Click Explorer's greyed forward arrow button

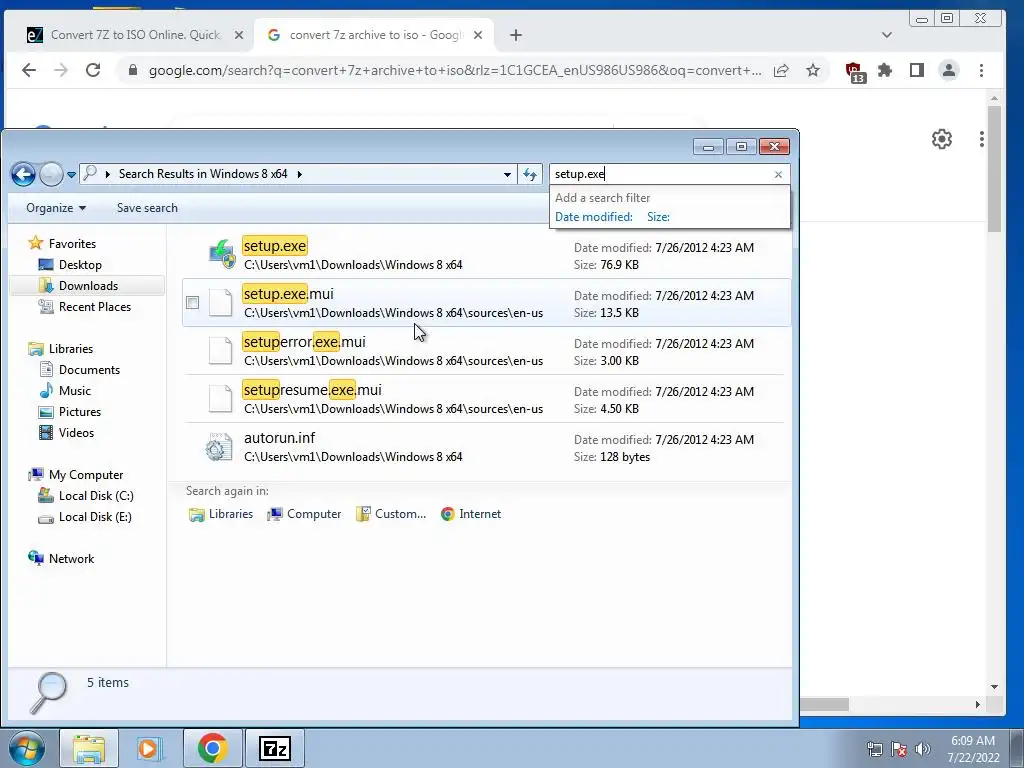[x=51, y=174]
